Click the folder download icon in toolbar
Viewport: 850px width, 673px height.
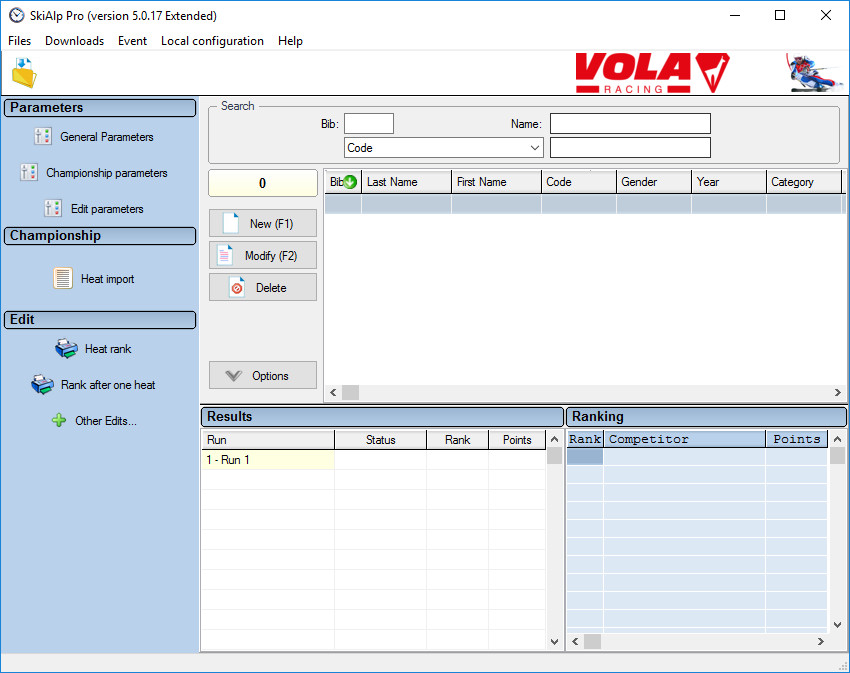coord(23,73)
